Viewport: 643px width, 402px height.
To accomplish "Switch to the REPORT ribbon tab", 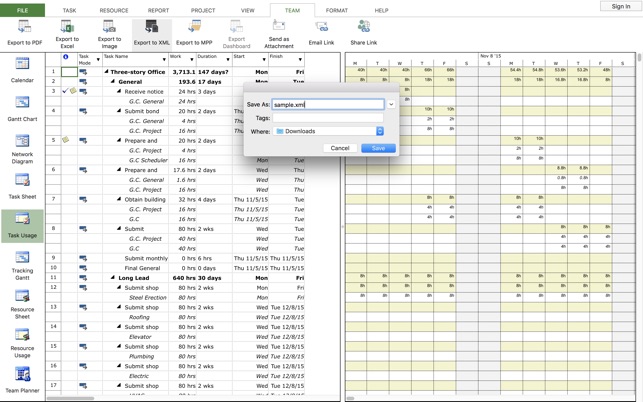I will click(158, 10).
